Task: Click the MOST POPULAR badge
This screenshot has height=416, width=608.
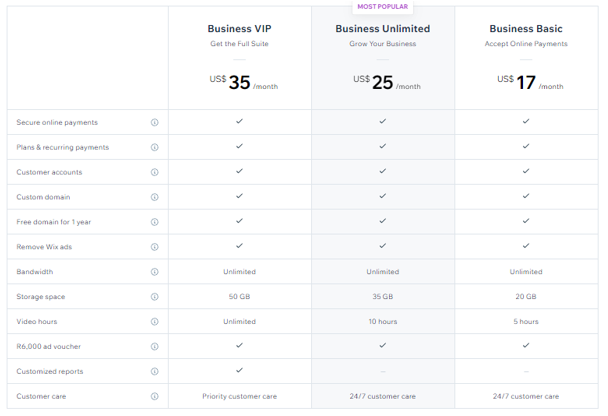Action: [x=383, y=7]
